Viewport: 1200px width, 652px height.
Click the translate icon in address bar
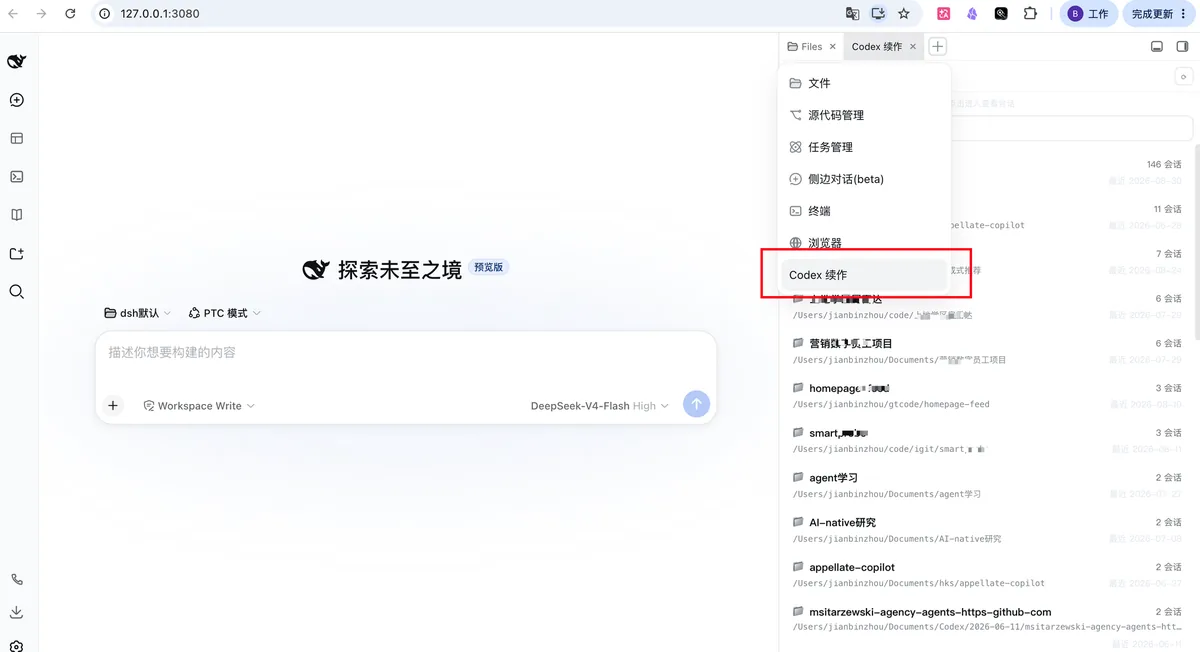(852, 14)
